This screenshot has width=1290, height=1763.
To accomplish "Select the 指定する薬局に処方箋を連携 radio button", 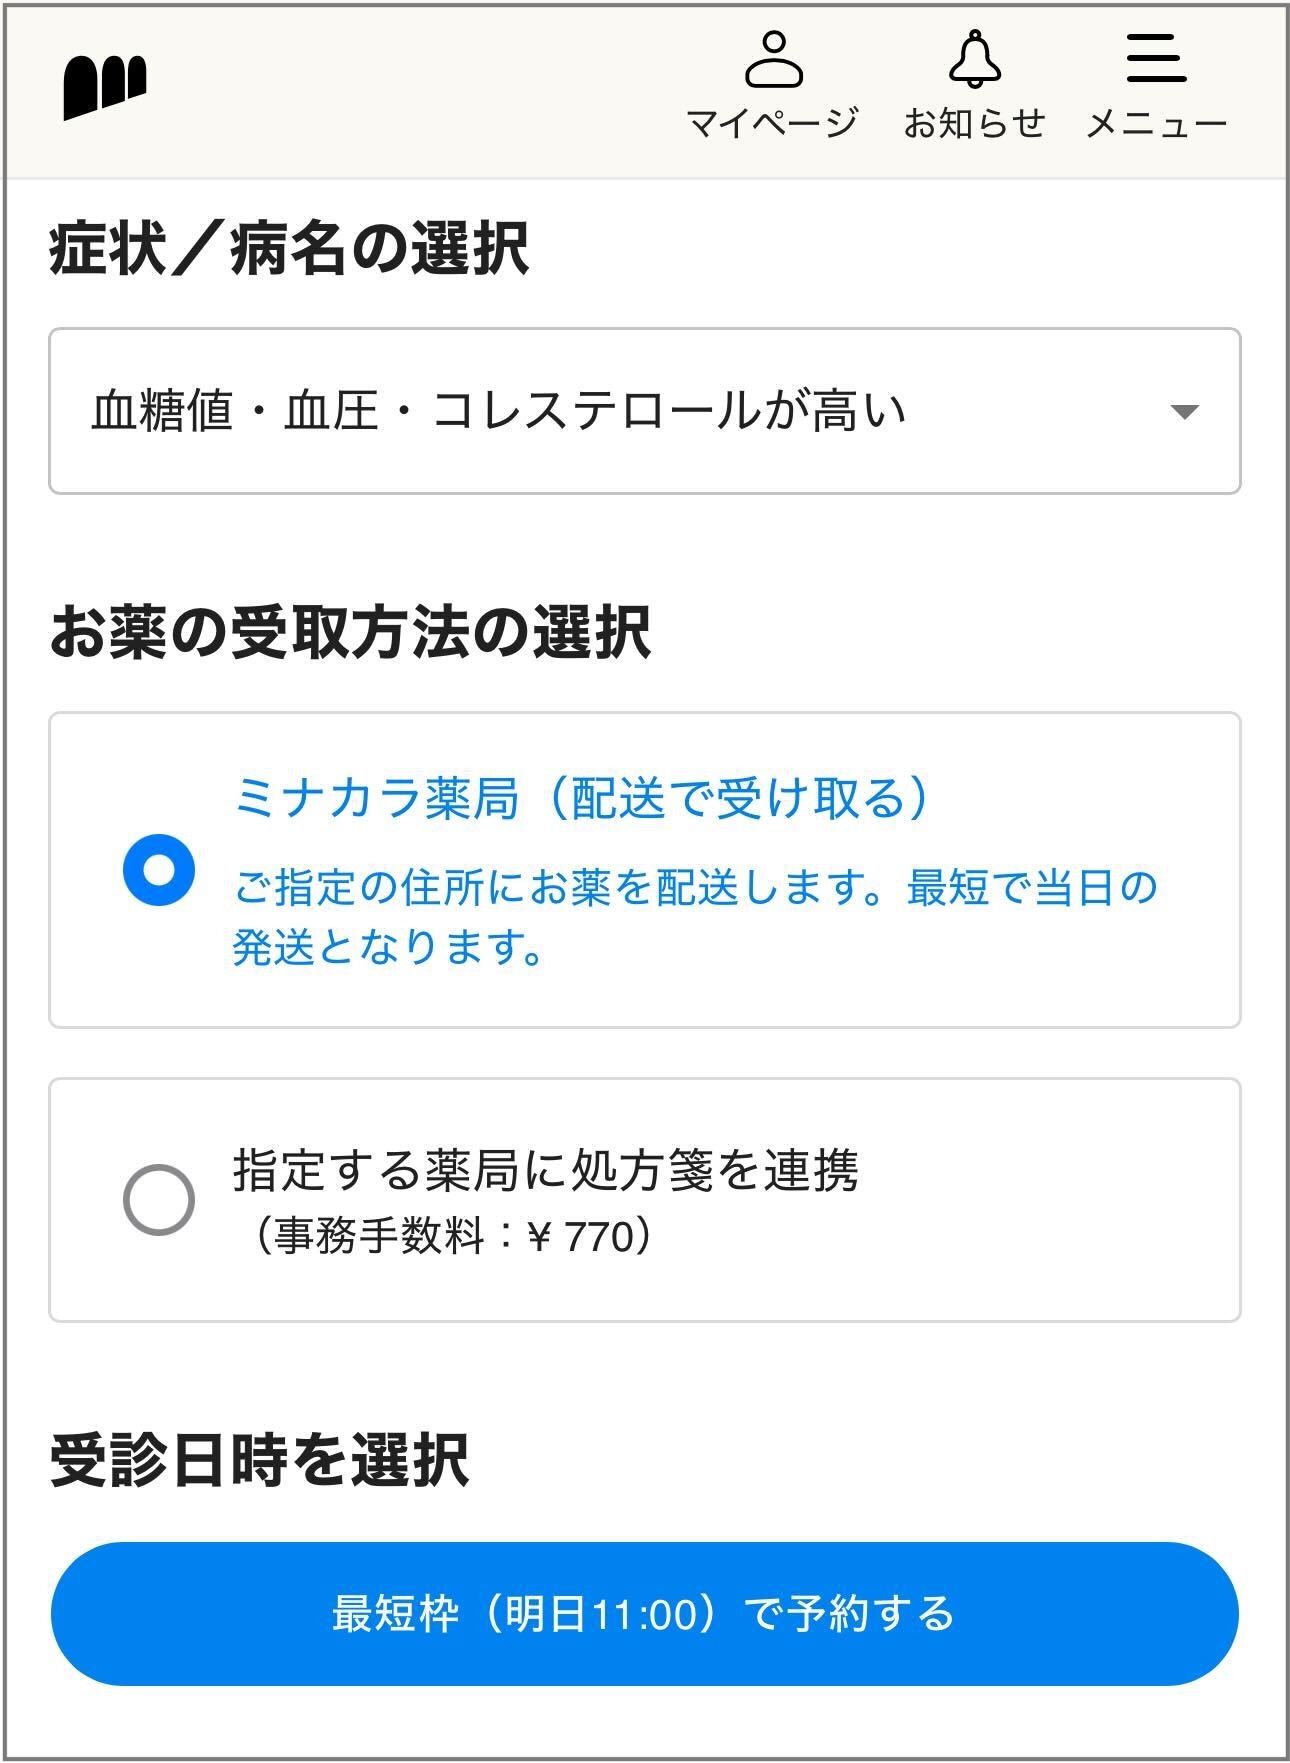I will click(x=159, y=1199).
